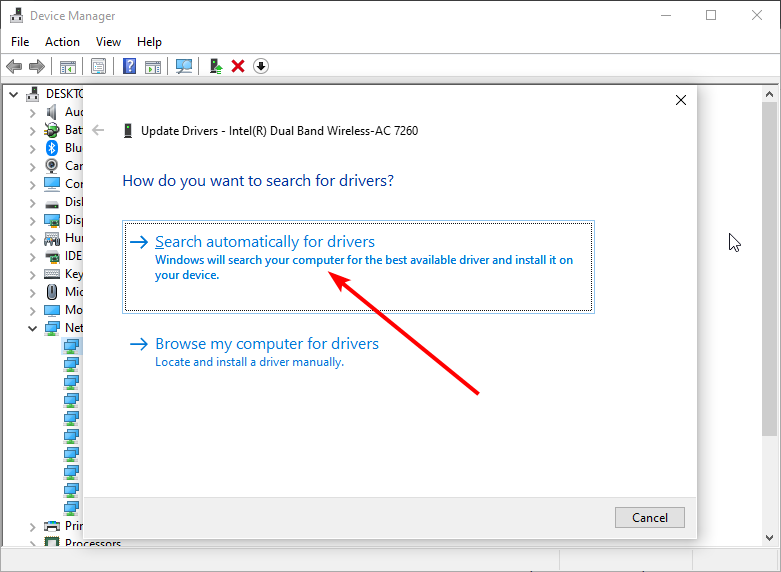Select the Disk drives category icon
781x572 pixels.
click(52, 204)
